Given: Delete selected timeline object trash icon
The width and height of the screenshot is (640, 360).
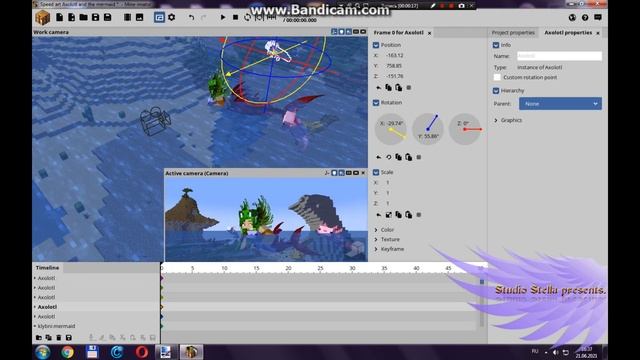Looking at the screenshot, I should (x=59, y=338).
